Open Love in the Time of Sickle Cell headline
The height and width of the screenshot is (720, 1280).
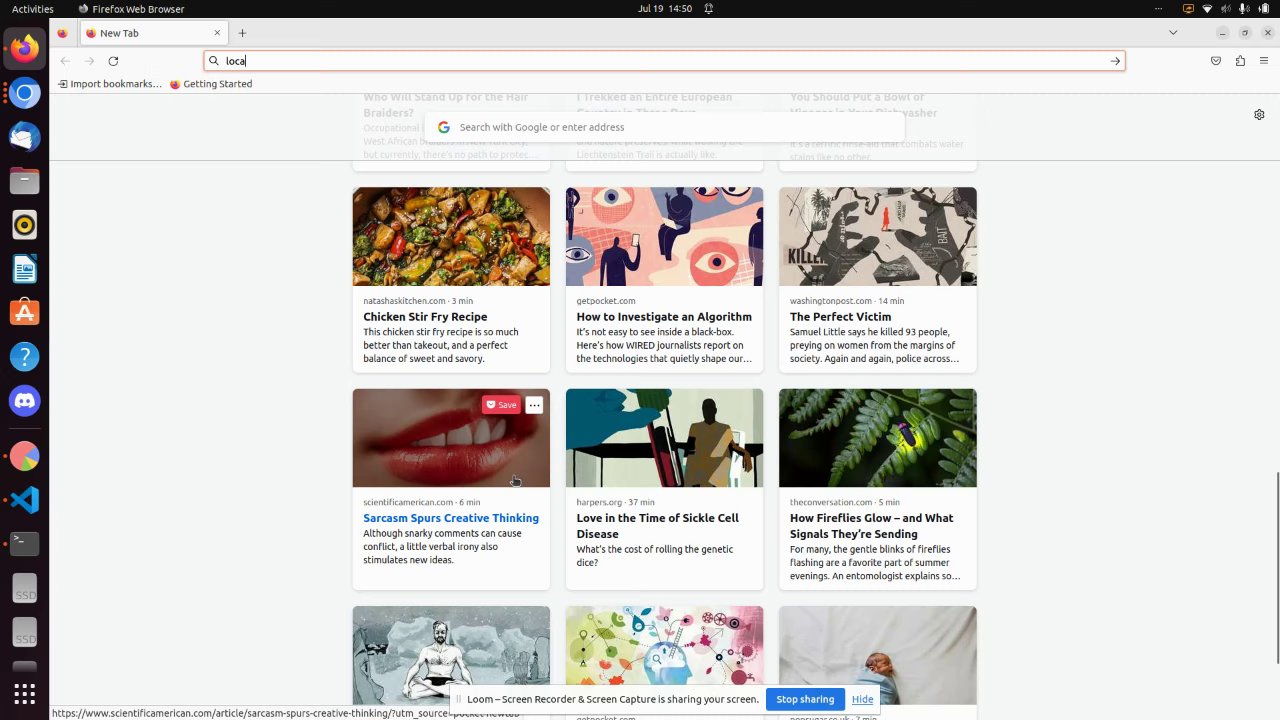(658, 526)
